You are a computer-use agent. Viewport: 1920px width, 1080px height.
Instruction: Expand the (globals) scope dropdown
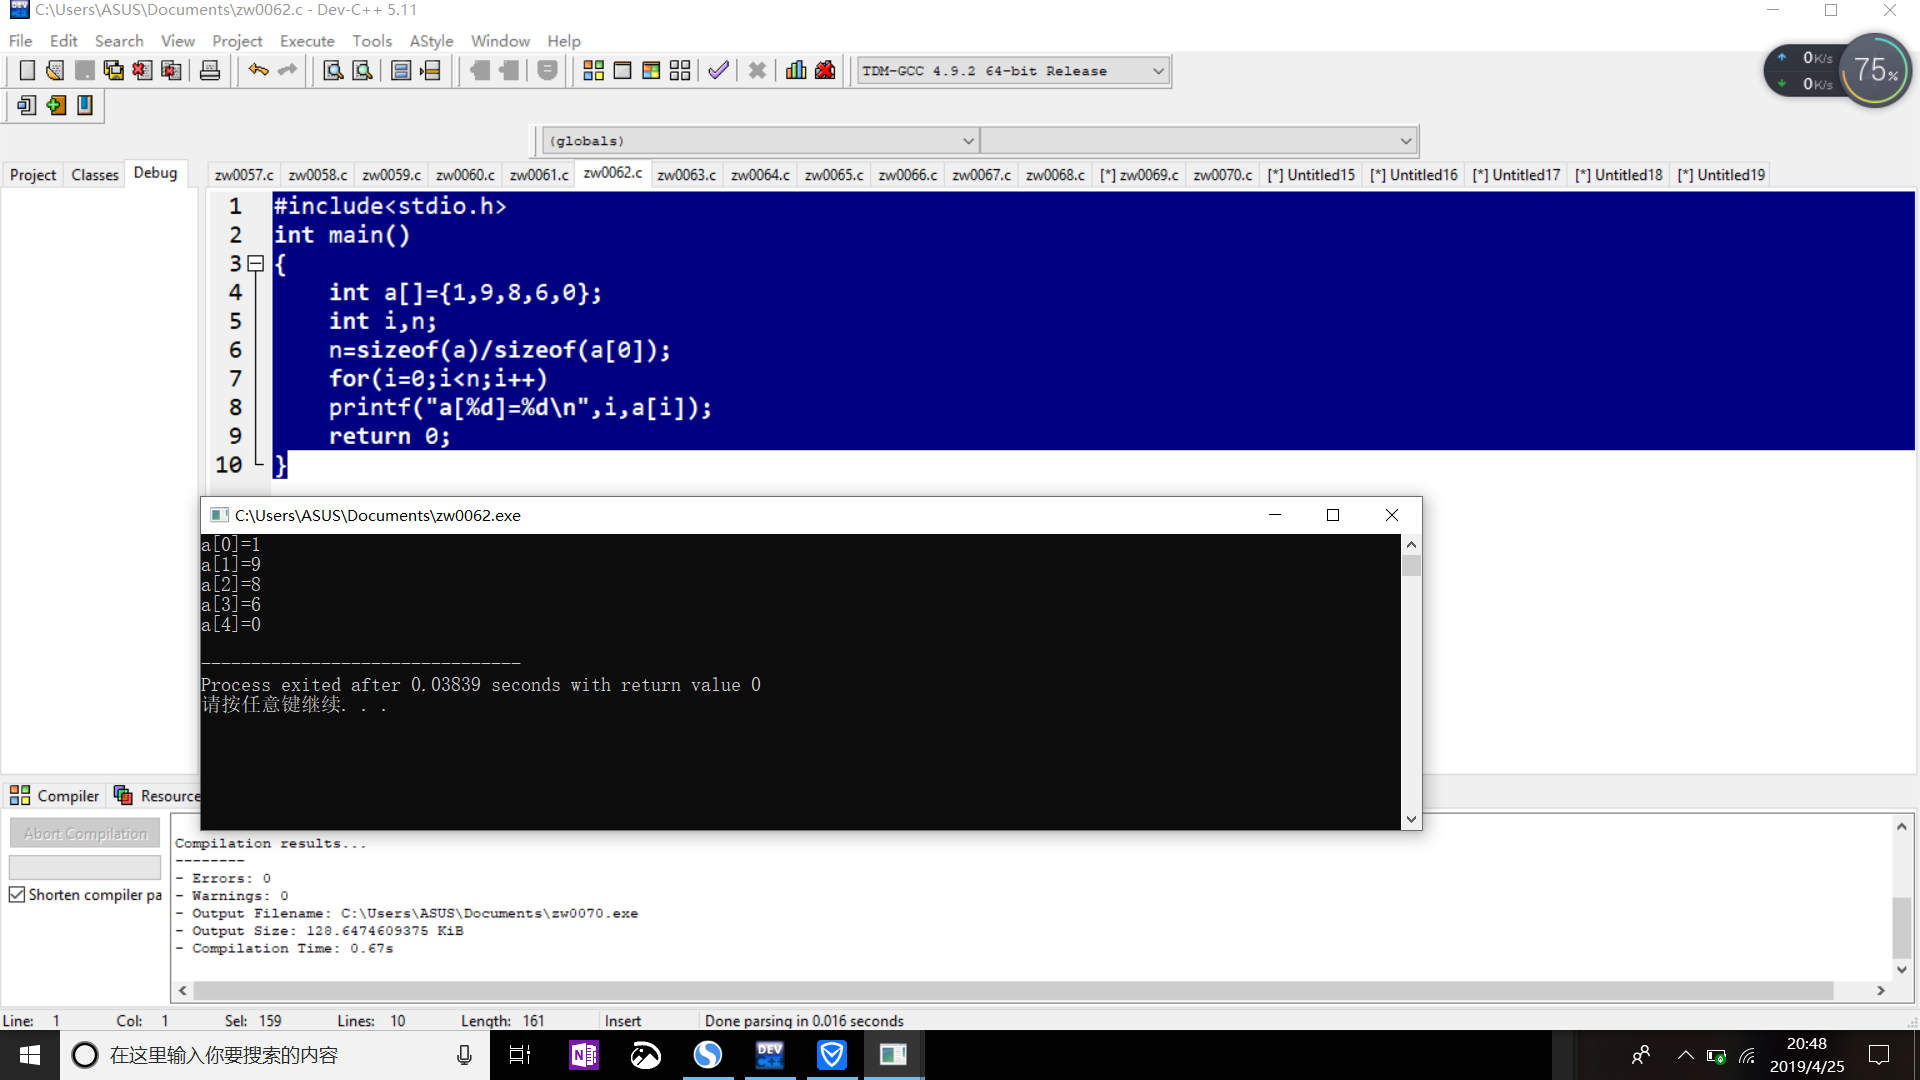click(967, 141)
